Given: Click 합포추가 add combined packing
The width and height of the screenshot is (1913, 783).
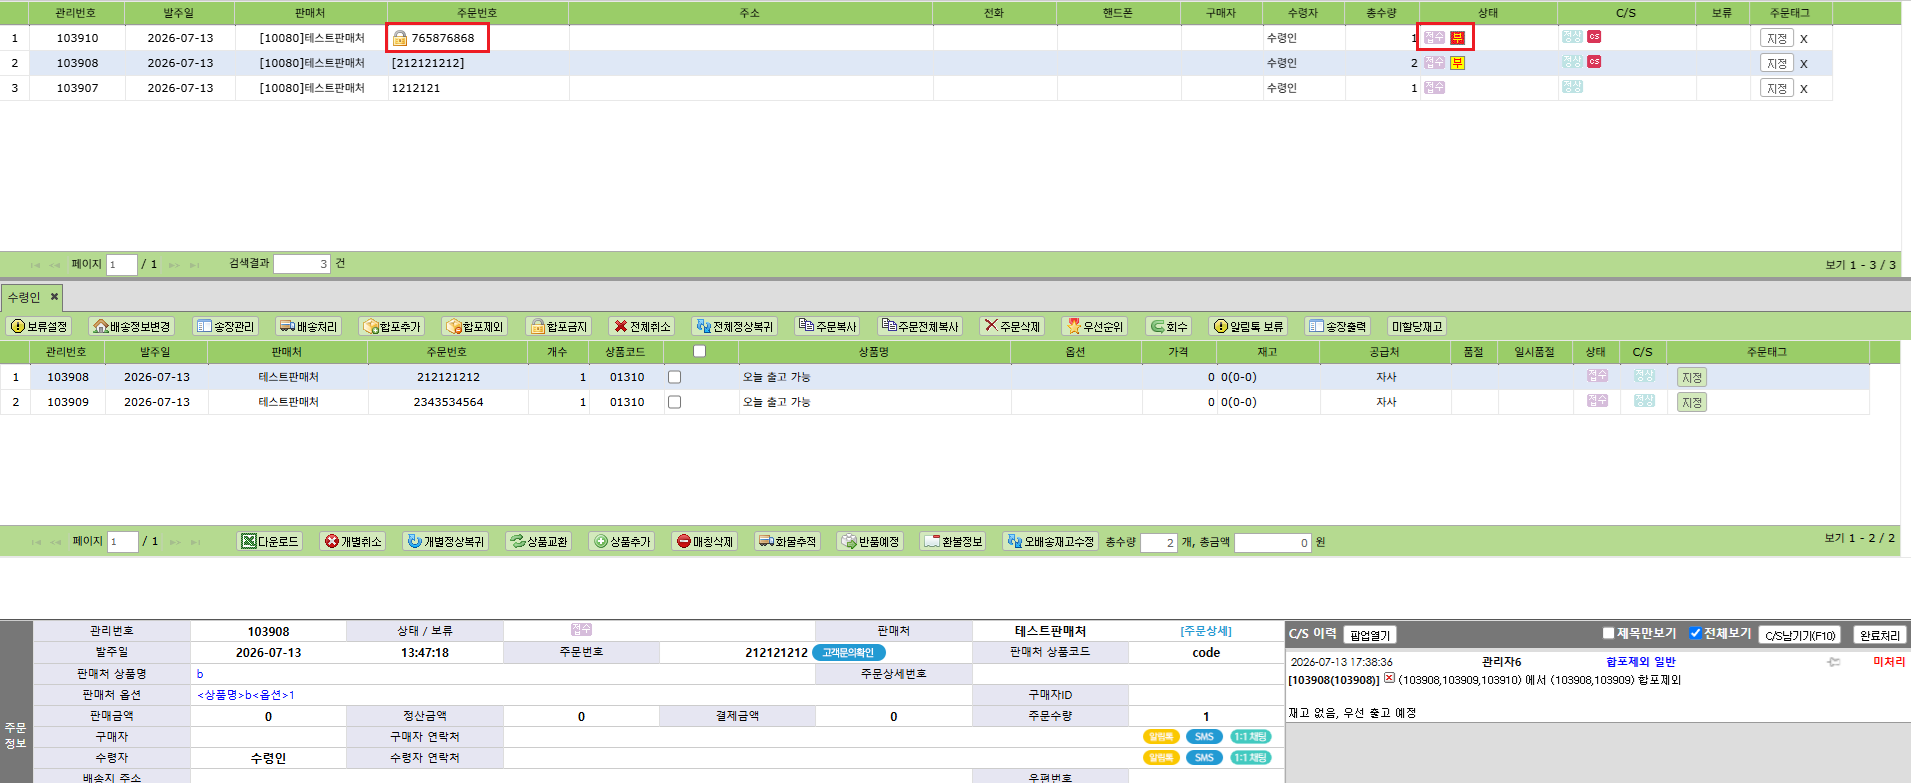Looking at the screenshot, I should tap(392, 326).
